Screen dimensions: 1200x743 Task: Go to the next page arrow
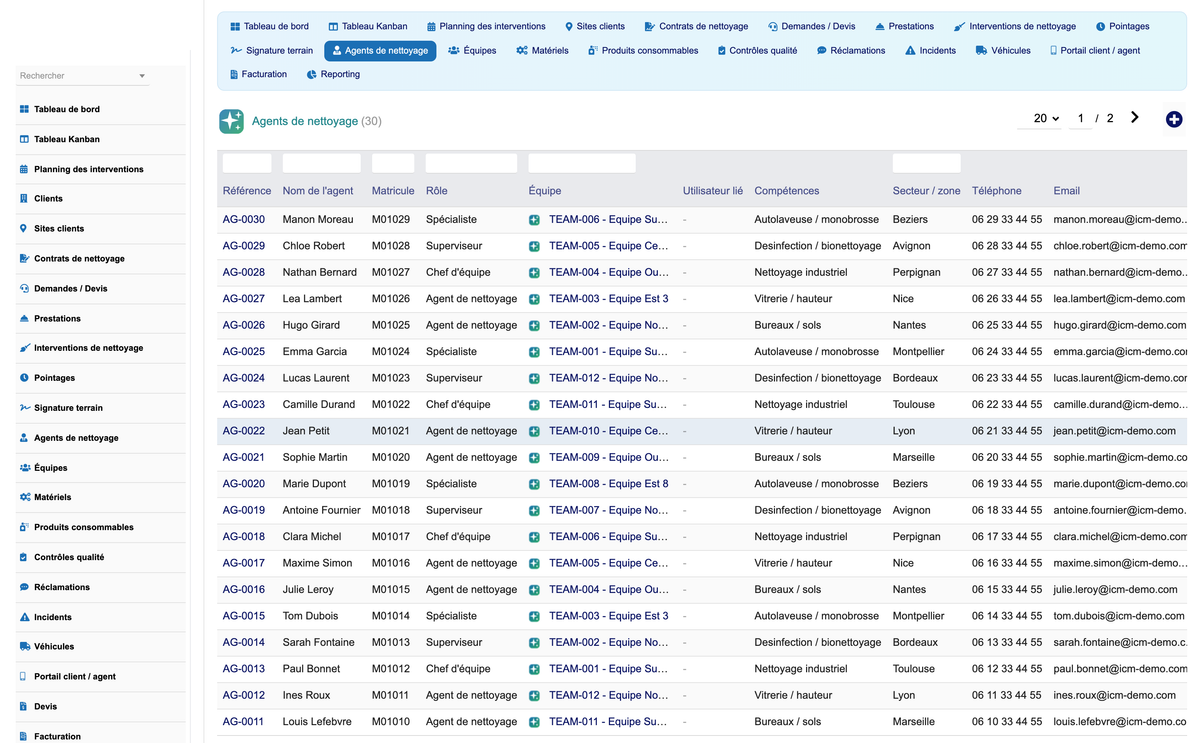1134,118
